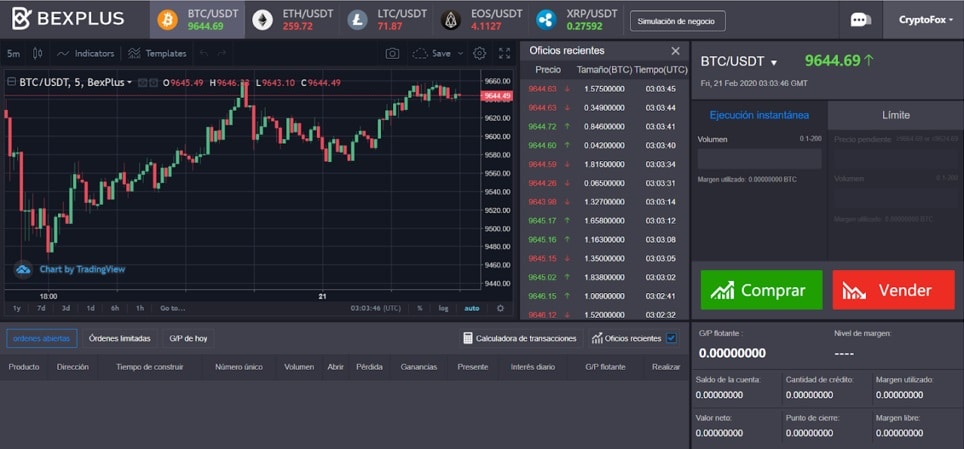
Task: Open the BTC/USDT pair selector dropdown
Action: 773,63
